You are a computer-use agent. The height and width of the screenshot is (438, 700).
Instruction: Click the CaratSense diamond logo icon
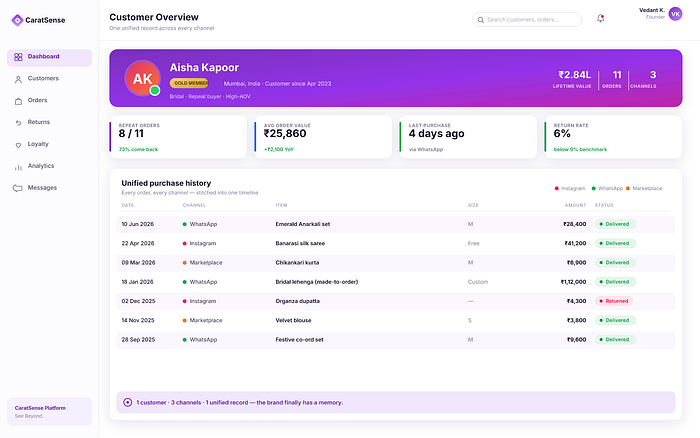tap(17, 20)
